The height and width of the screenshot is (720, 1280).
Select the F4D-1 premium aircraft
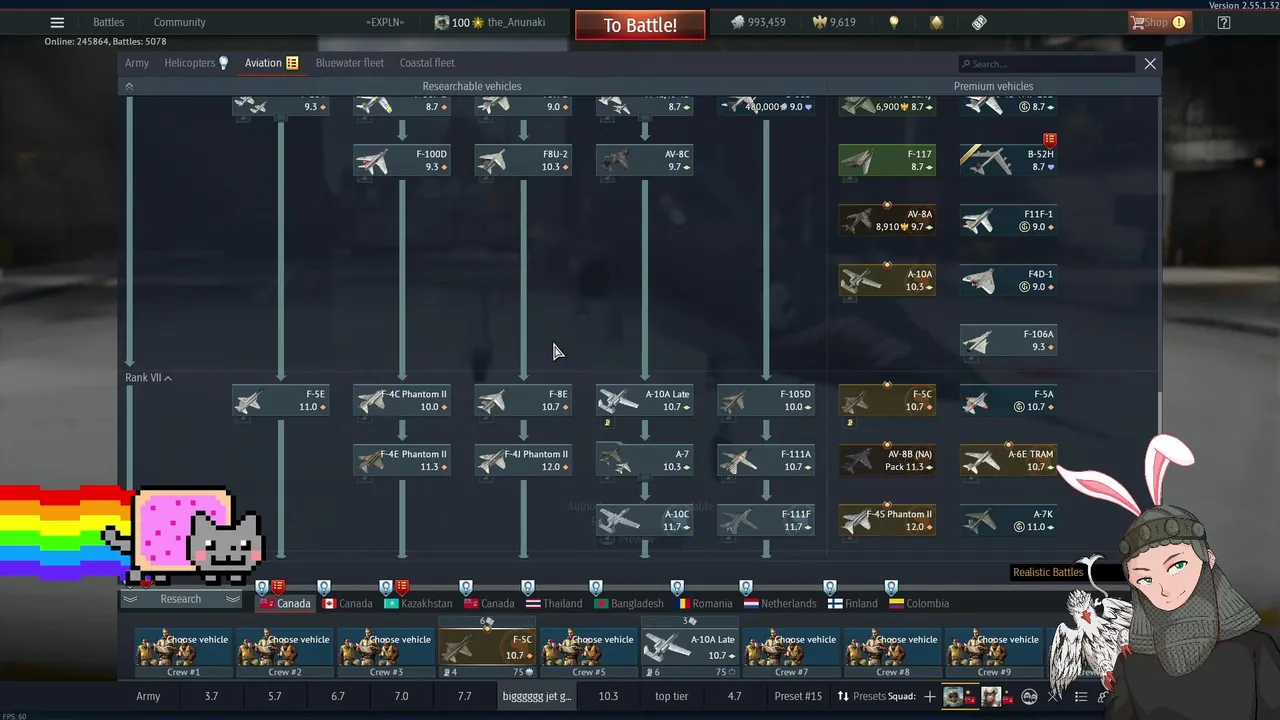pyautogui.click(x=1008, y=280)
